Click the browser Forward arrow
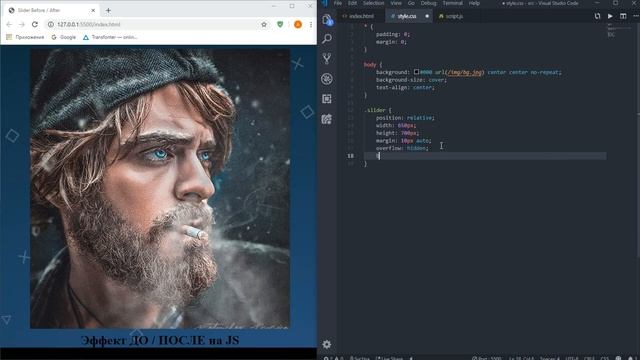The height and width of the screenshot is (360, 640). [22, 24]
